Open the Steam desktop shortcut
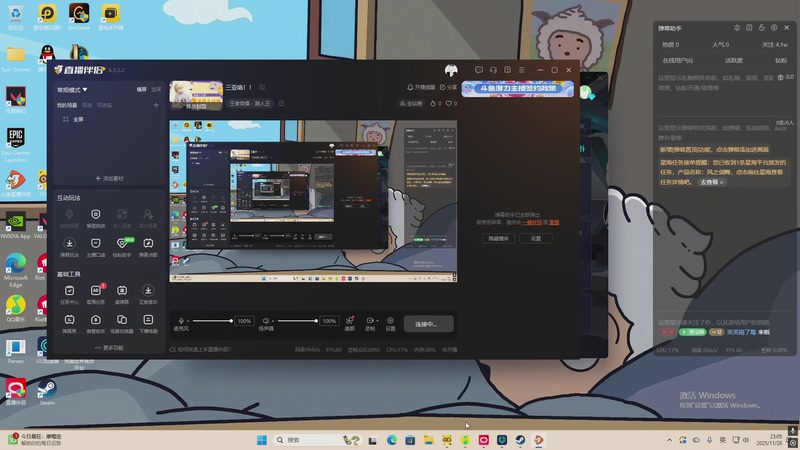 click(x=47, y=393)
